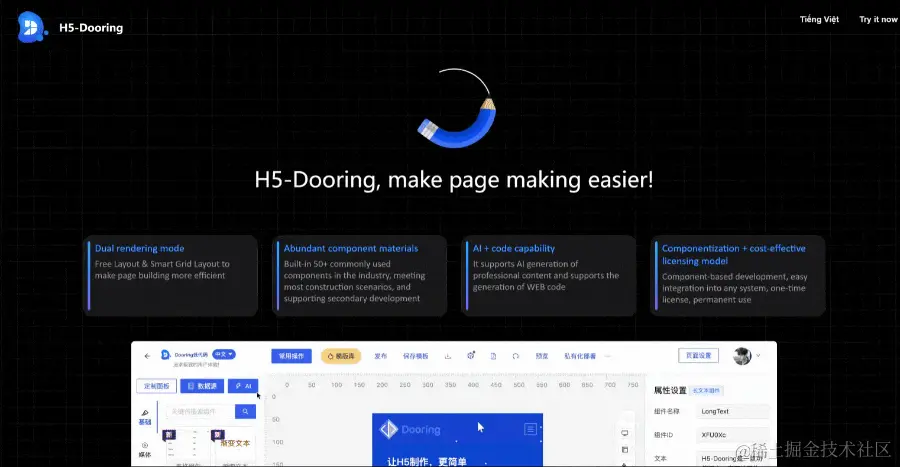Click 私有化部署 in the editor toolbar
Viewport: 900px width, 467px height.
pos(580,356)
